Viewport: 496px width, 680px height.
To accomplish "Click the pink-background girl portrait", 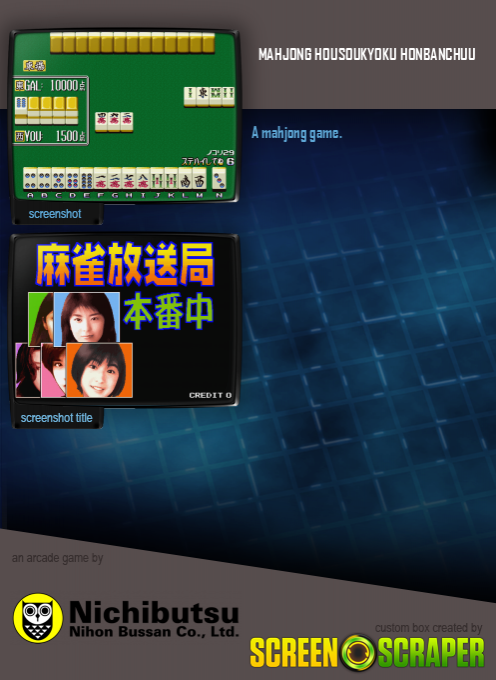I will coord(53,370).
